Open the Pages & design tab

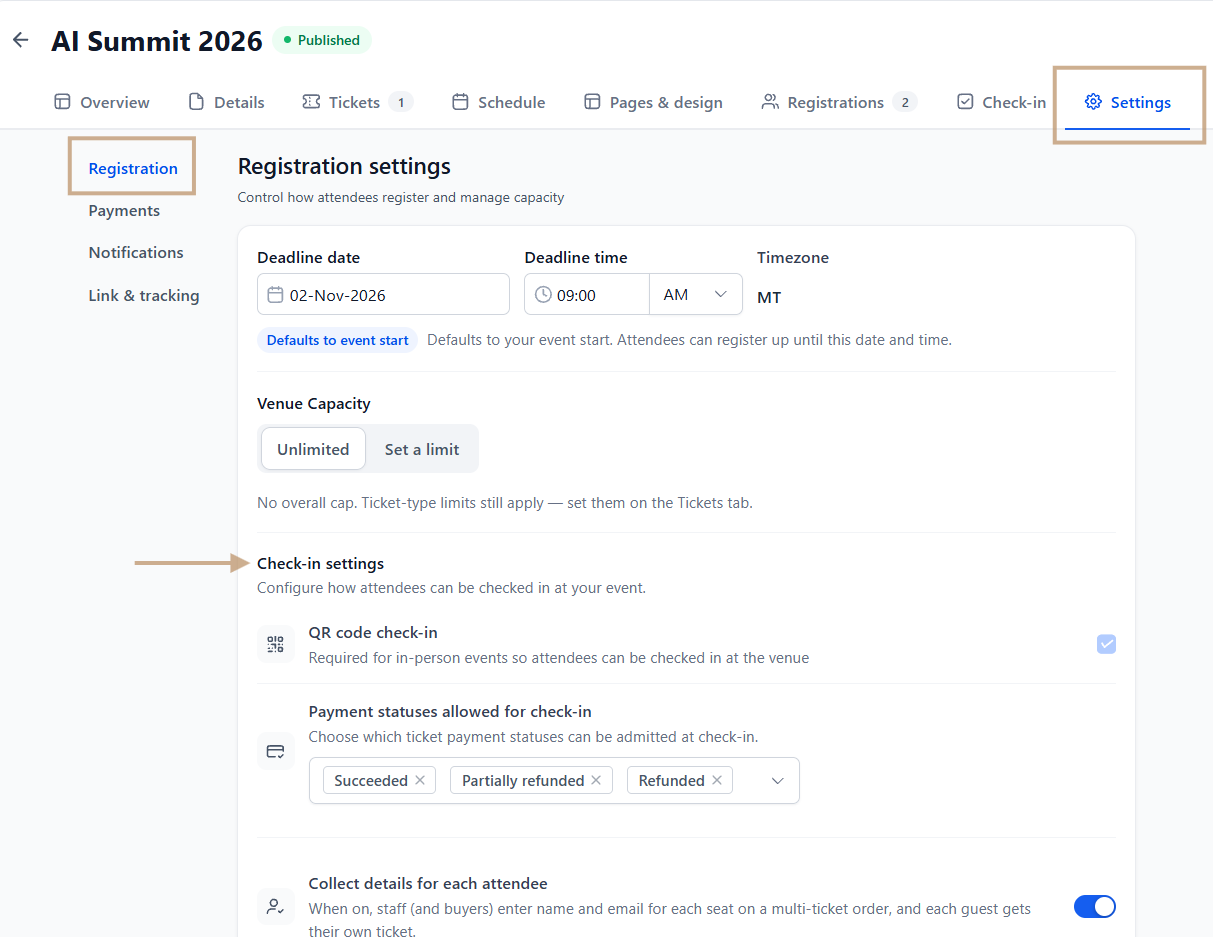tap(653, 102)
